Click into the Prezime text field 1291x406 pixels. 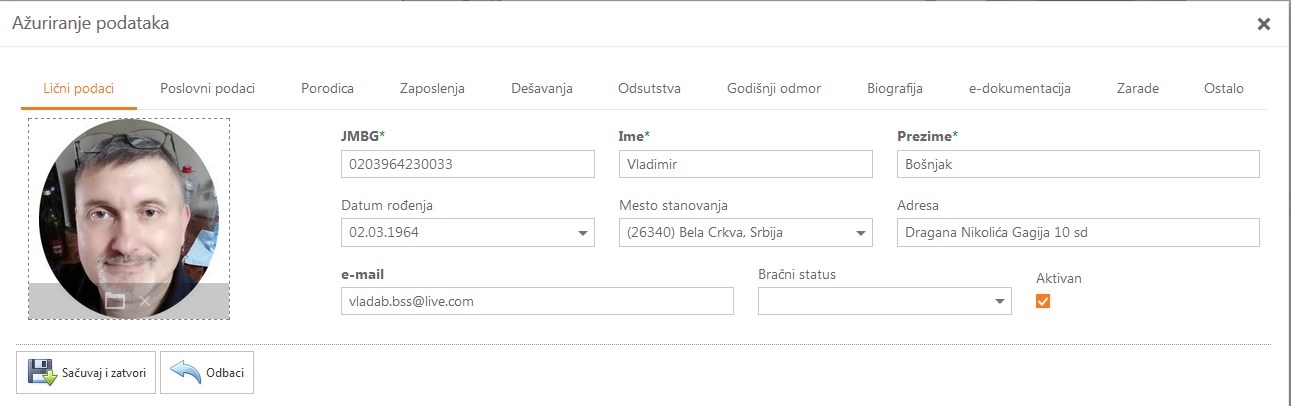click(1078, 164)
